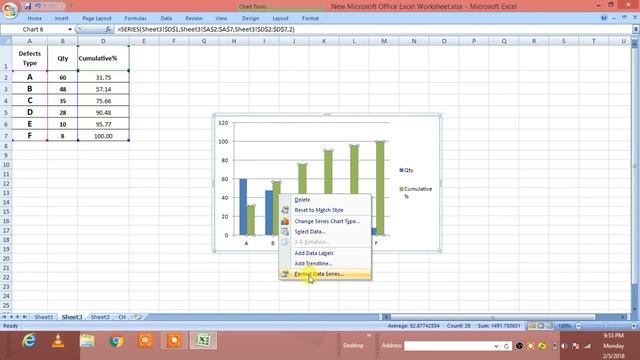Open Customize Quick Access Toolbar dropdown

pos(71,6)
